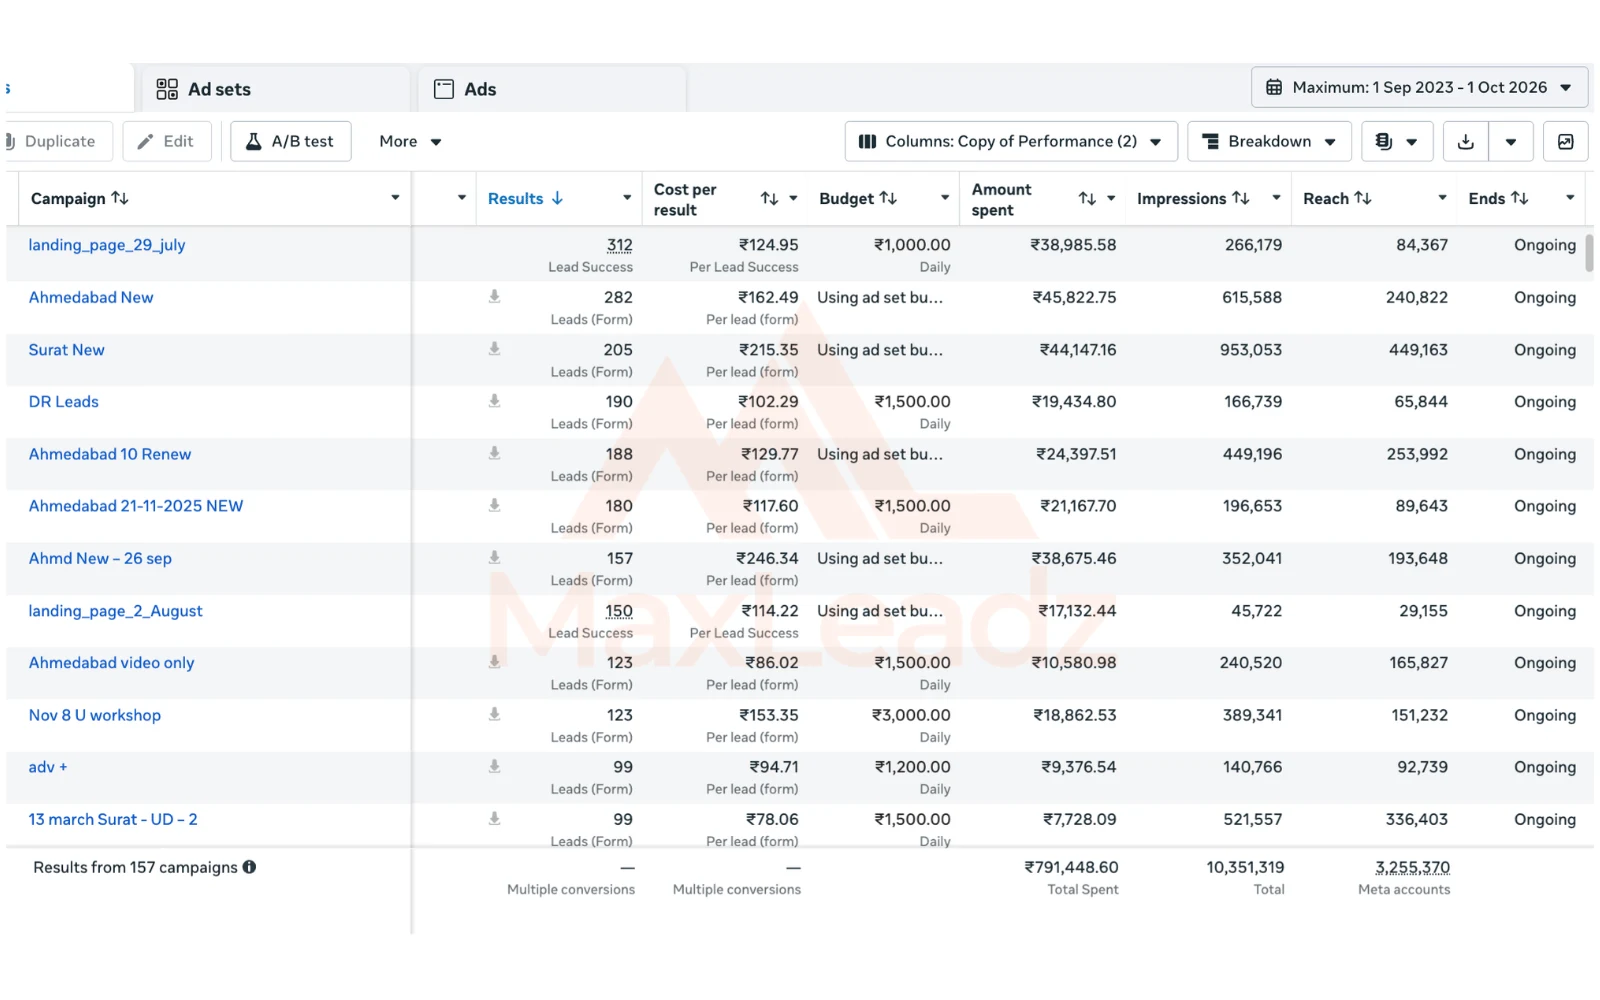Open the Reports menu icon
Viewport: 1600px width, 1000px height.
tap(1397, 141)
